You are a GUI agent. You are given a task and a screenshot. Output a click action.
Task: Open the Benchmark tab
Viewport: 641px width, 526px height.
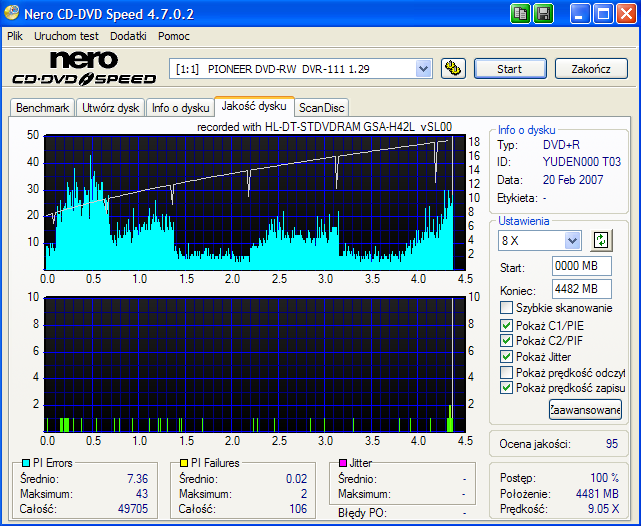click(x=43, y=108)
